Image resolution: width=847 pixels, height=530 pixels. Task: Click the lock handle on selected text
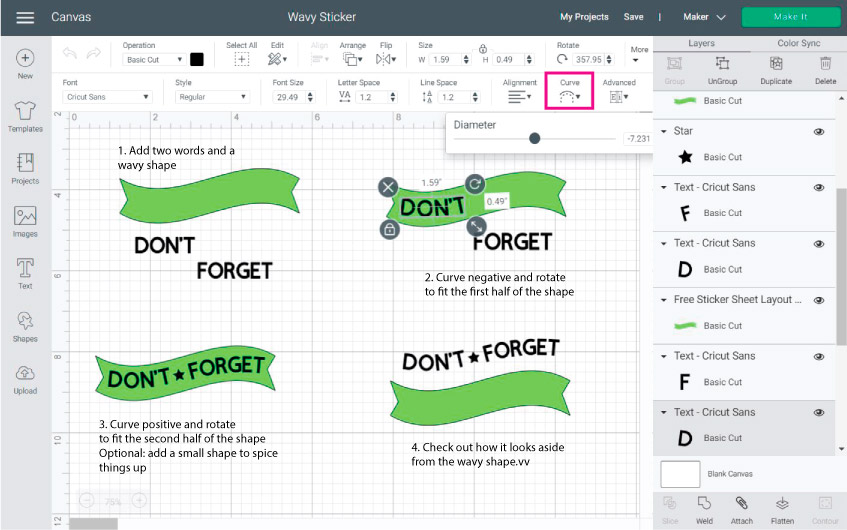[x=389, y=230]
